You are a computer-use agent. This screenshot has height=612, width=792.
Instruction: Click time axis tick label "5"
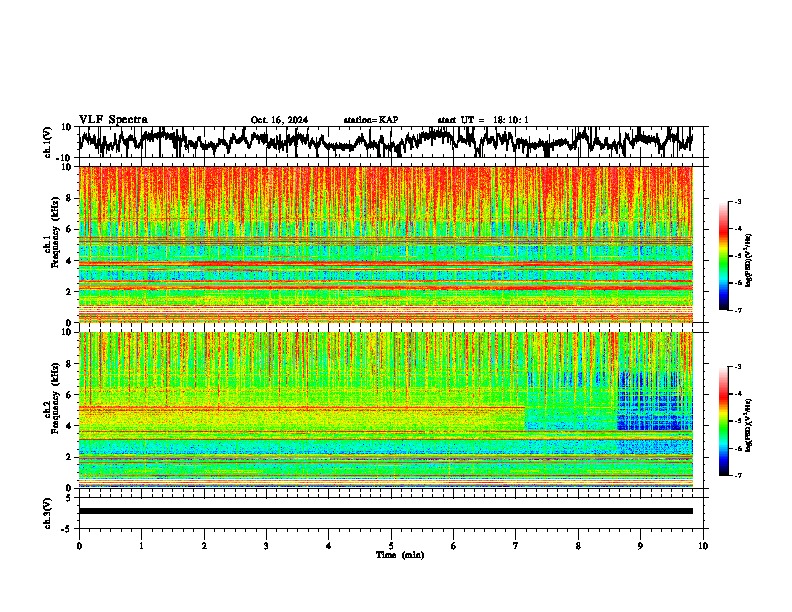coord(391,546)
